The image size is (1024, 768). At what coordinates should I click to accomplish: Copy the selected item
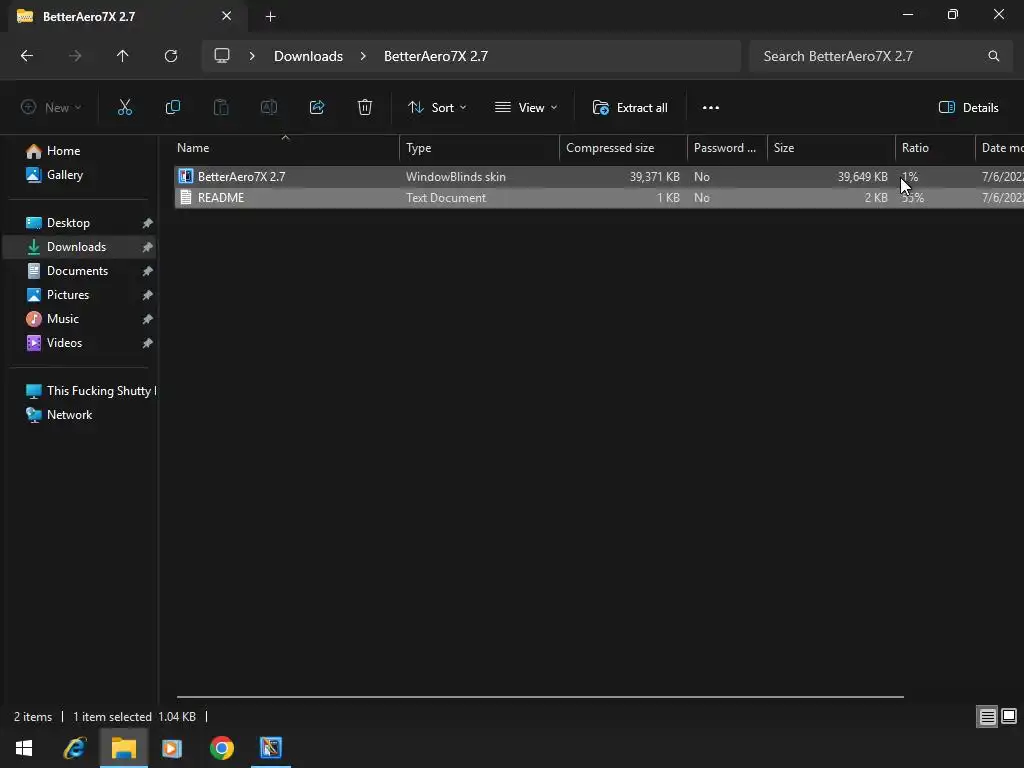172,108
